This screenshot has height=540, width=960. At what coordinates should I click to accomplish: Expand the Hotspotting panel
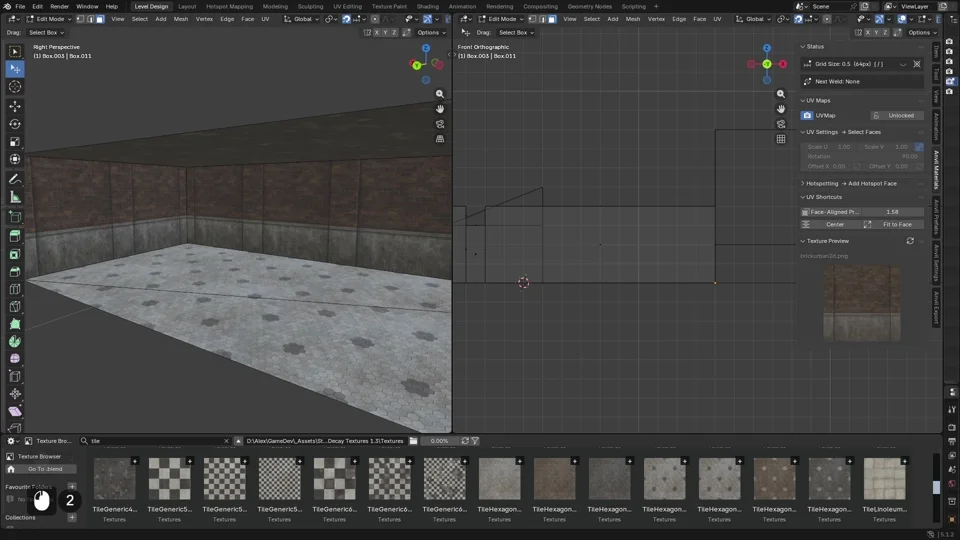tap(803, 183)
